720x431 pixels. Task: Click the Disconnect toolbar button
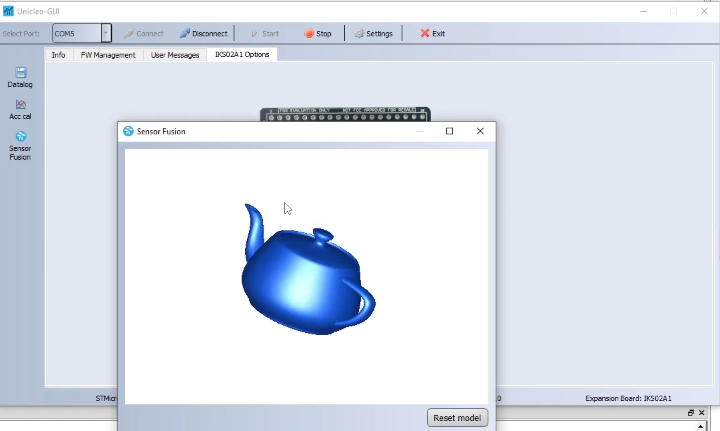(203, 34)
